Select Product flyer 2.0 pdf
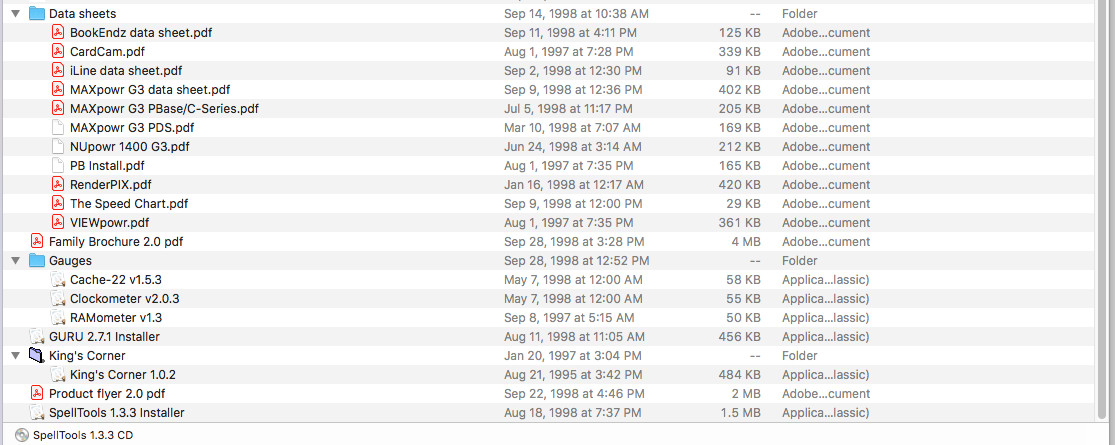The height and width of the screenshot is (445, 1115). pyautogui.click(x=107, y=393)
